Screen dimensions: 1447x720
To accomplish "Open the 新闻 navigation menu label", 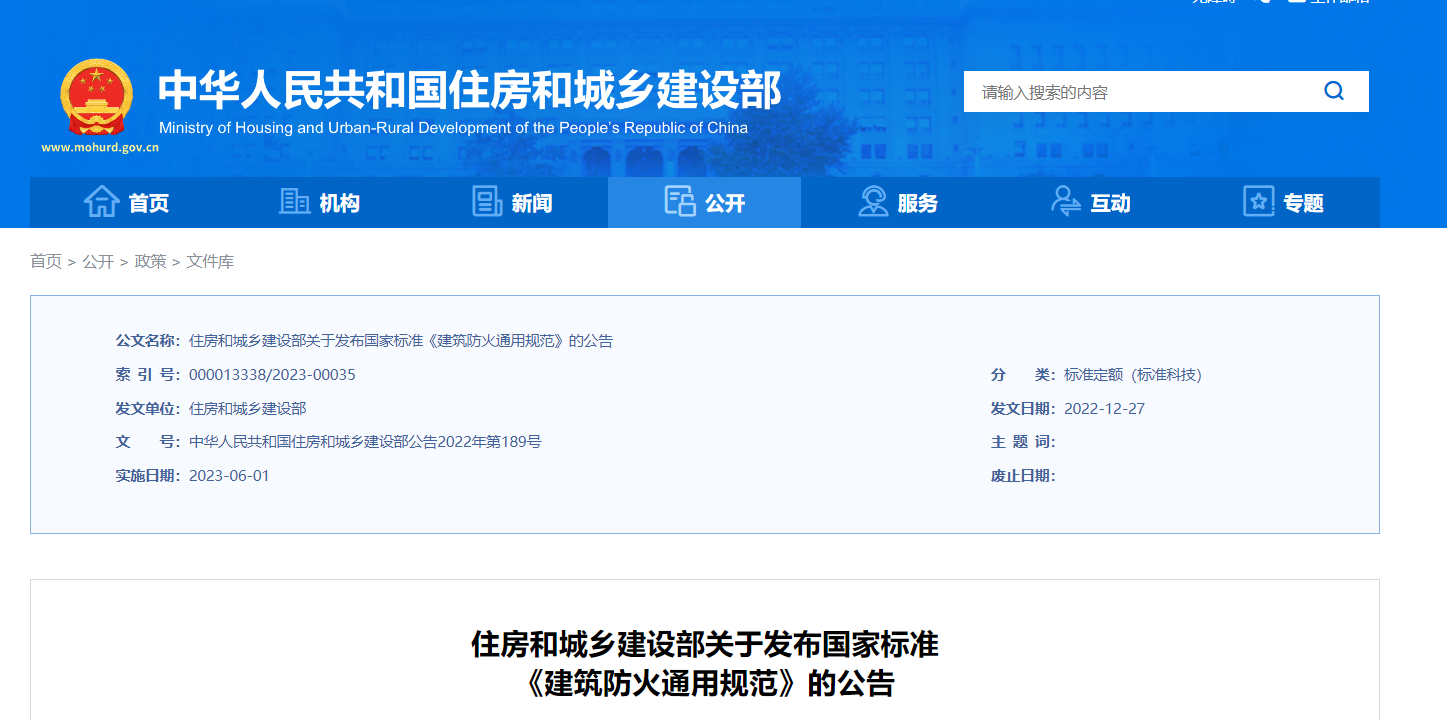I will 531,203.
